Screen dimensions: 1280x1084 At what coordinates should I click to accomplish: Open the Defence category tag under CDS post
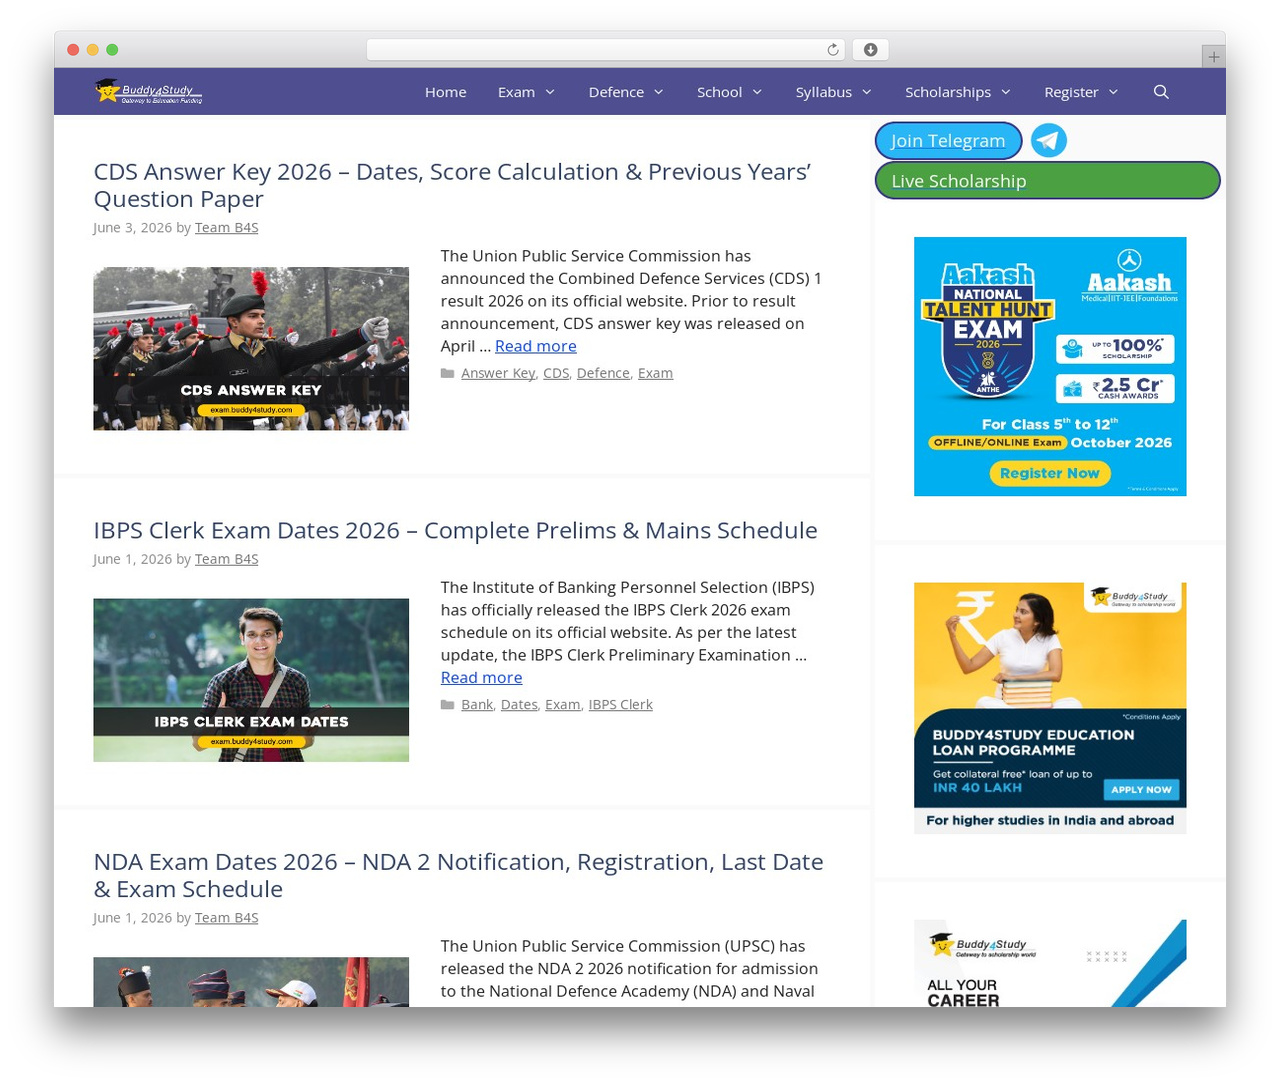coord(603,373)
